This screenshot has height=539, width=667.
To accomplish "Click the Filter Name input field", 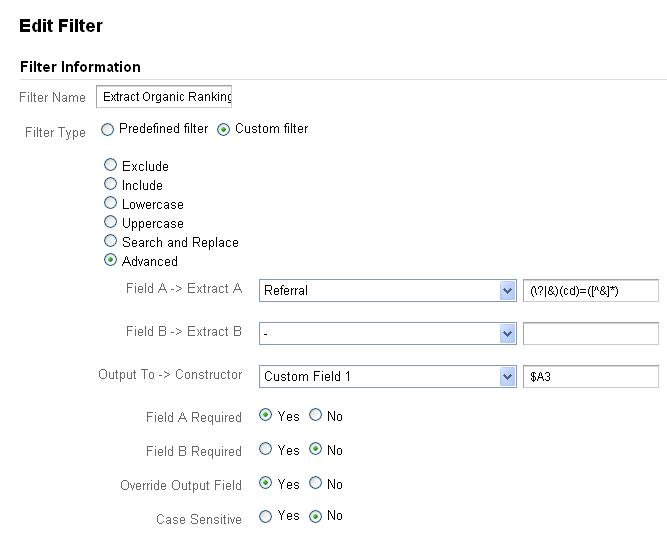I will click(164, 97).
